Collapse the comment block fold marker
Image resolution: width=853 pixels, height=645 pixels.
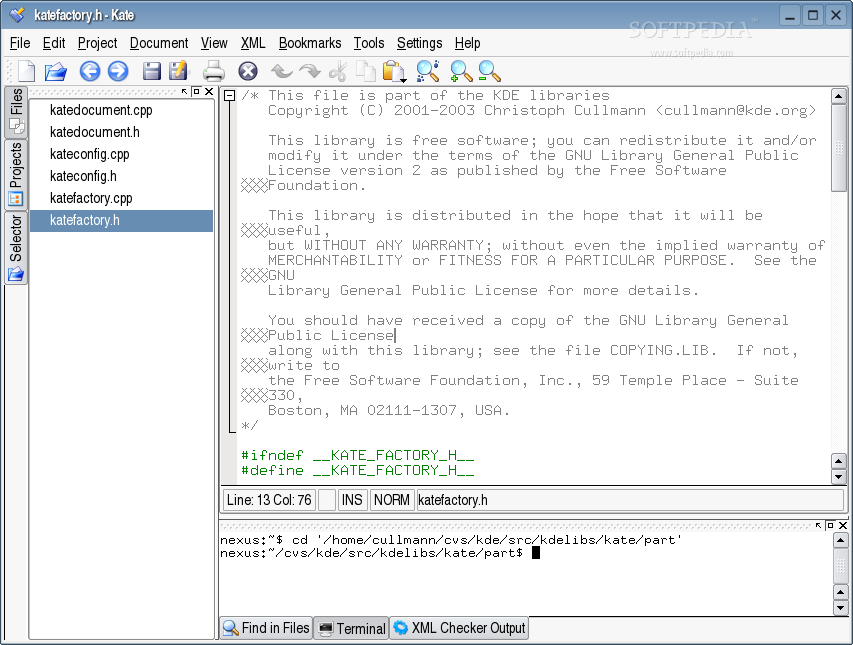pos(230,96)
